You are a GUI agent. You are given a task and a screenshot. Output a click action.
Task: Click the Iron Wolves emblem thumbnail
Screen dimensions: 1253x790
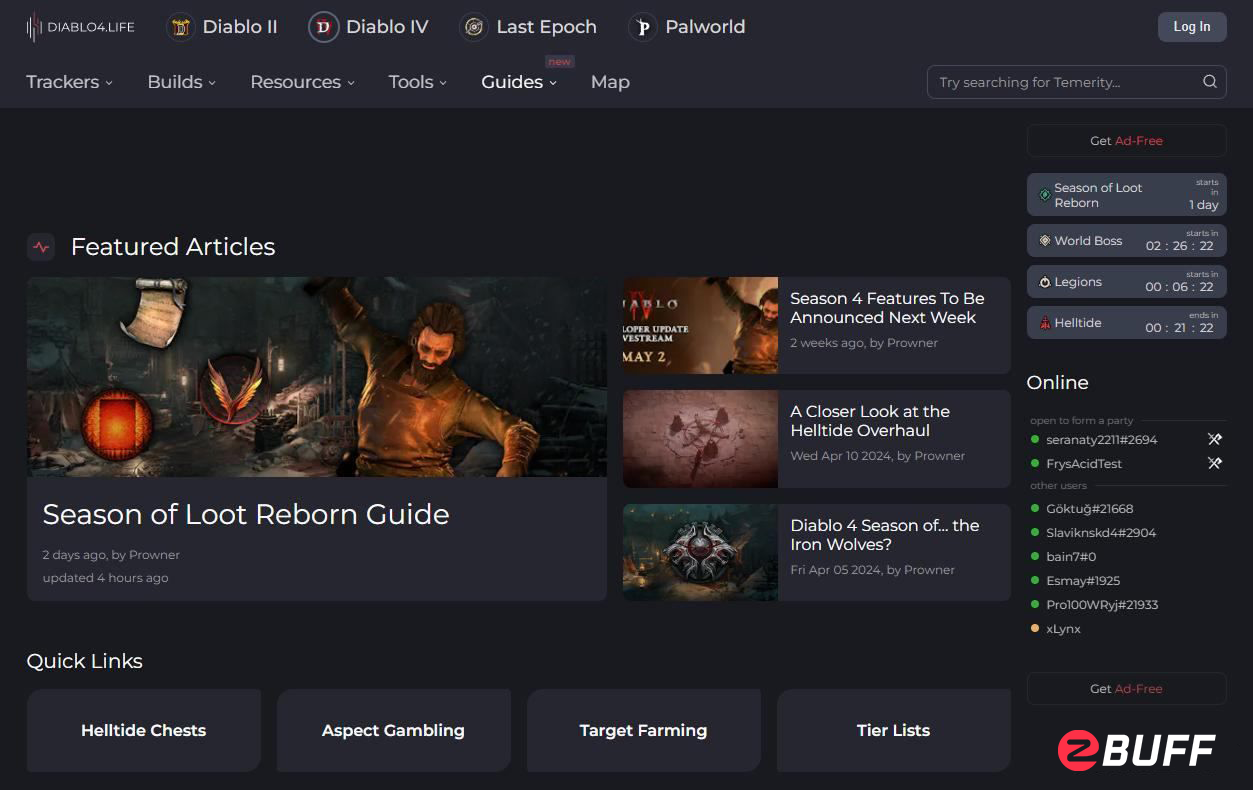[700, 552]
